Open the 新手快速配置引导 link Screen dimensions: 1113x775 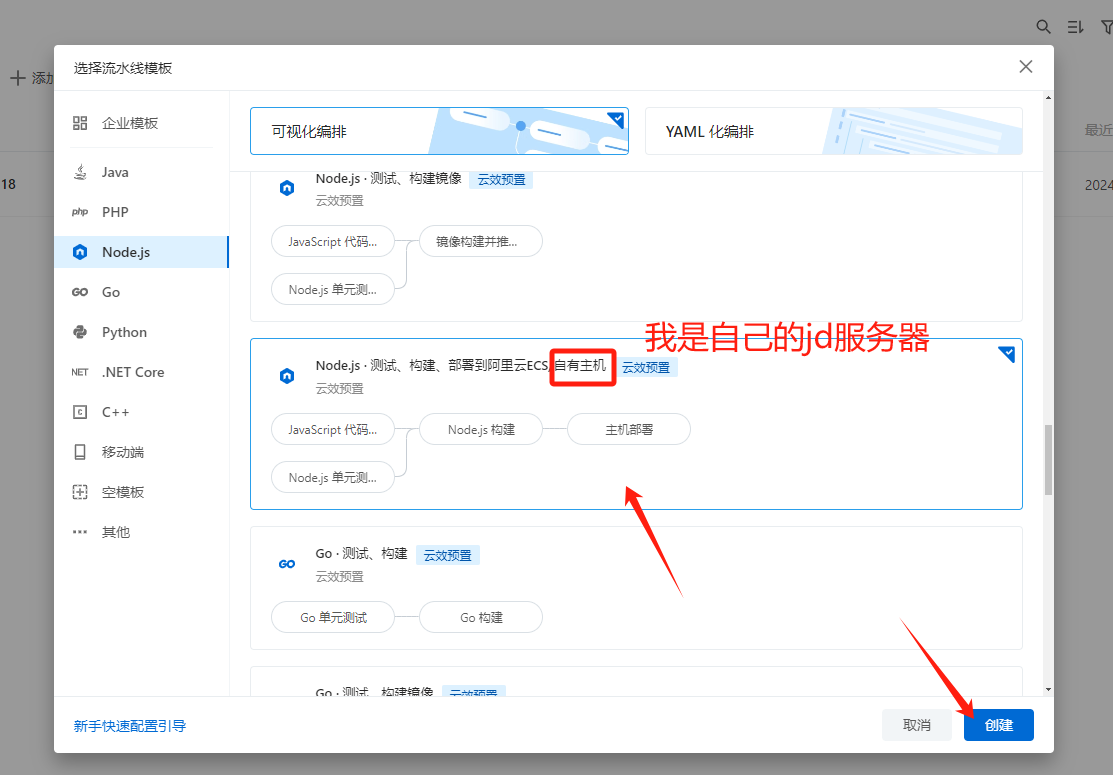point(129,726)
